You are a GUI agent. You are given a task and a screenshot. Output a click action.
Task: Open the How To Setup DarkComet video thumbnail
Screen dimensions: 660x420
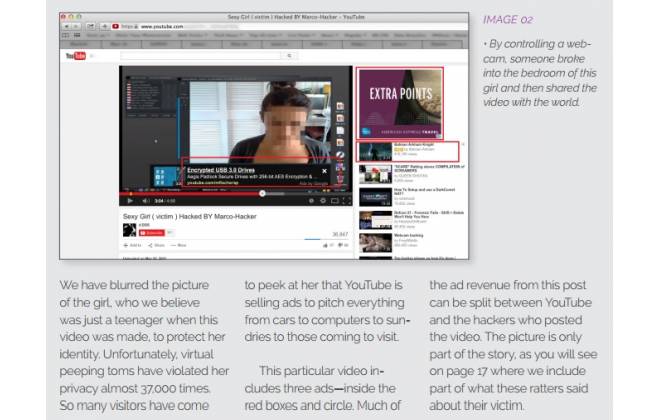point(375,197)
